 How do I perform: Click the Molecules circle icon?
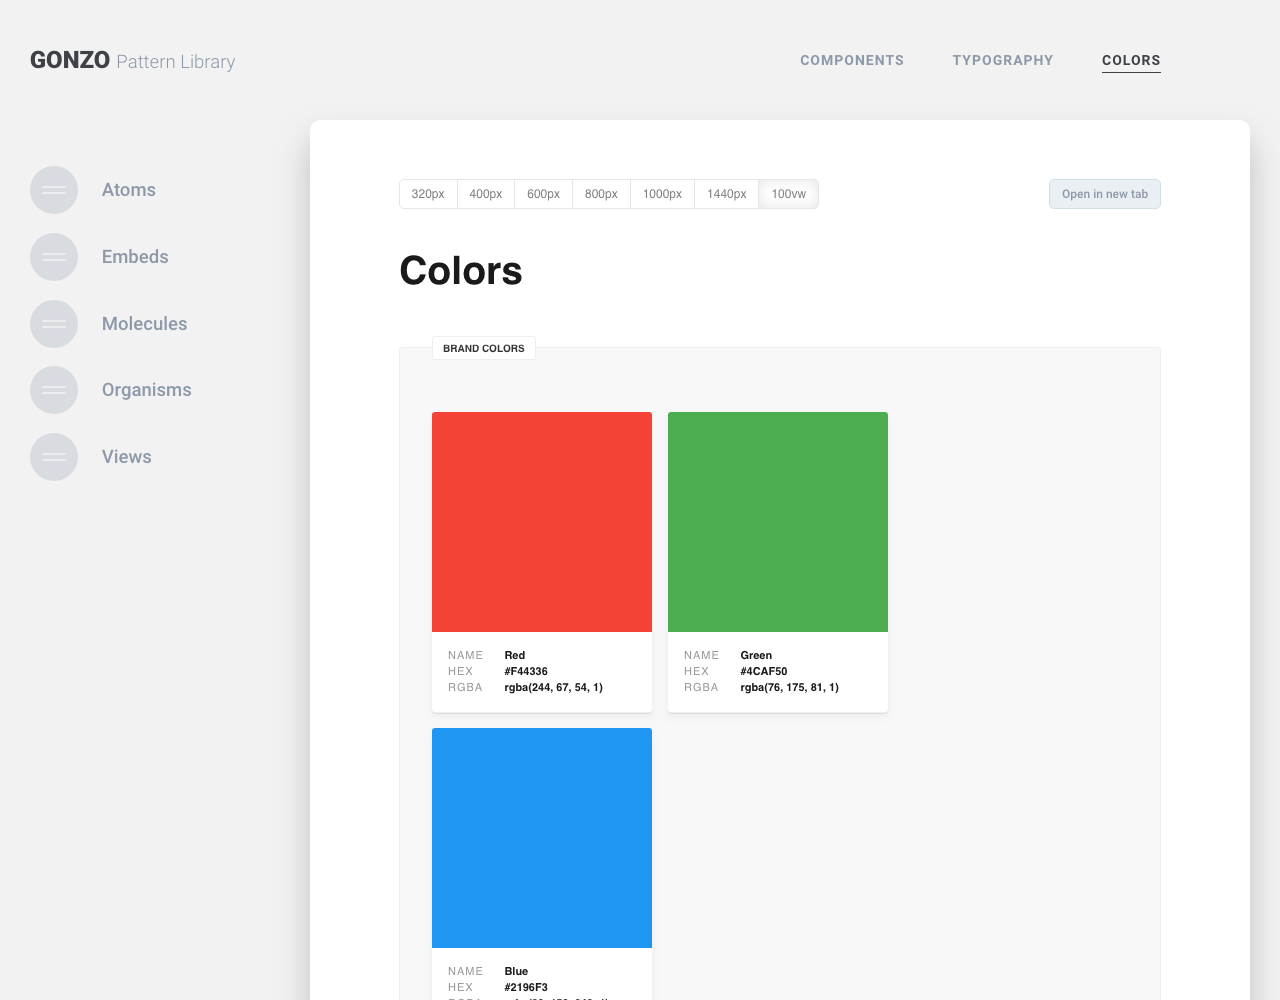tap(54, 324)
